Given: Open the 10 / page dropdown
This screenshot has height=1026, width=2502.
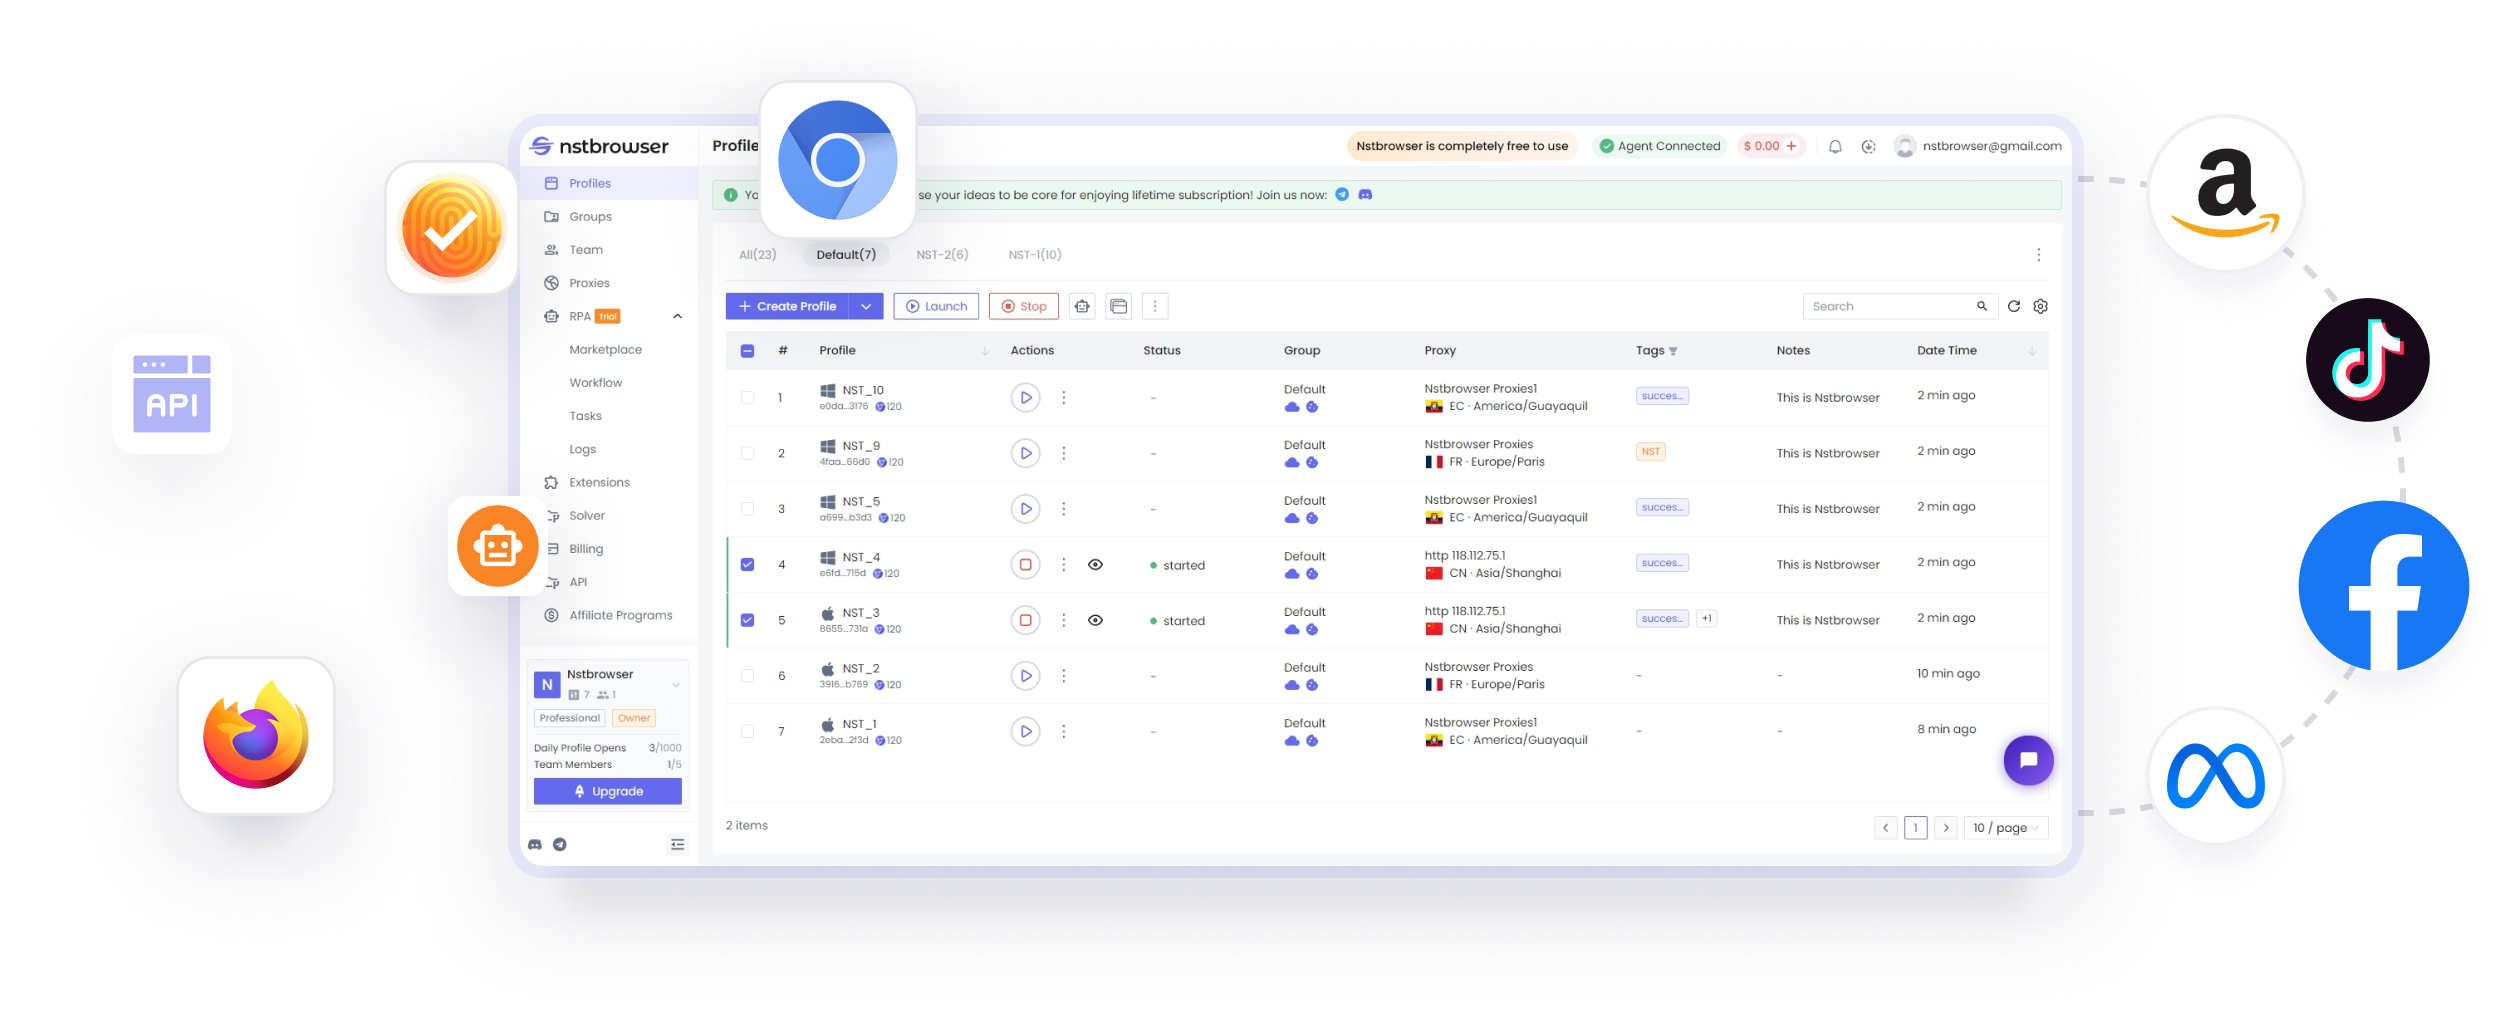Looking at the screenshot, I should tap(2005, 828).
